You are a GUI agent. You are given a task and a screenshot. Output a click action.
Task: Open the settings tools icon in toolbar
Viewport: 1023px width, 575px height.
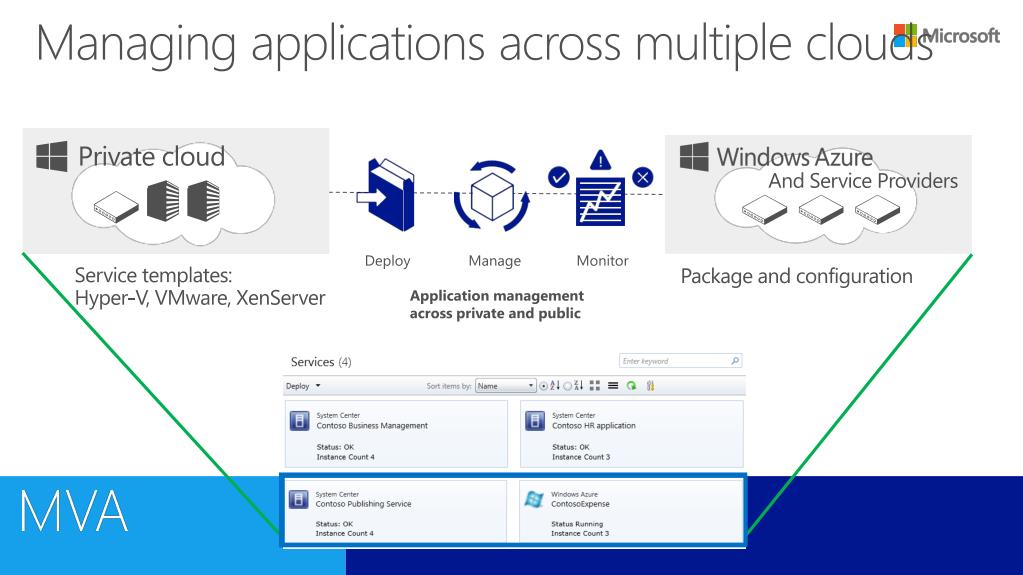650,386
